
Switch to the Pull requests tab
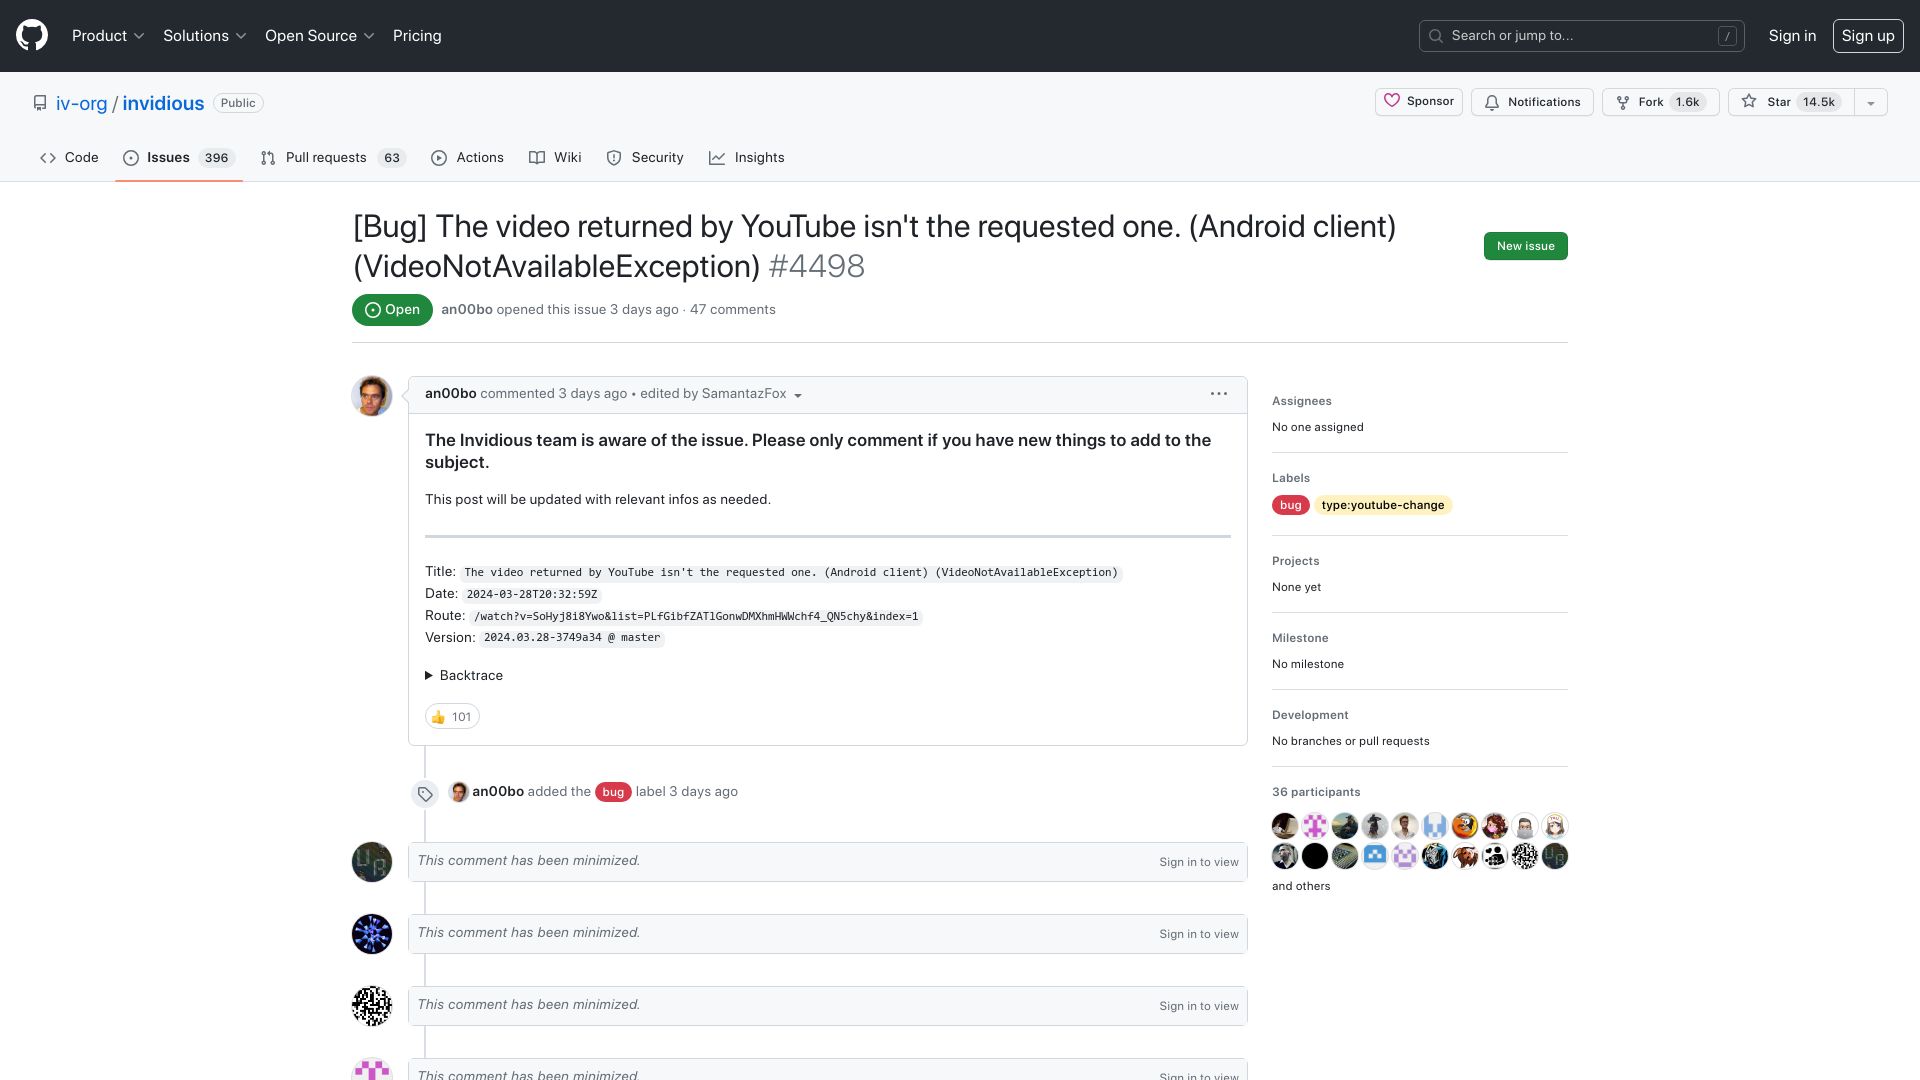coord(332,157)
